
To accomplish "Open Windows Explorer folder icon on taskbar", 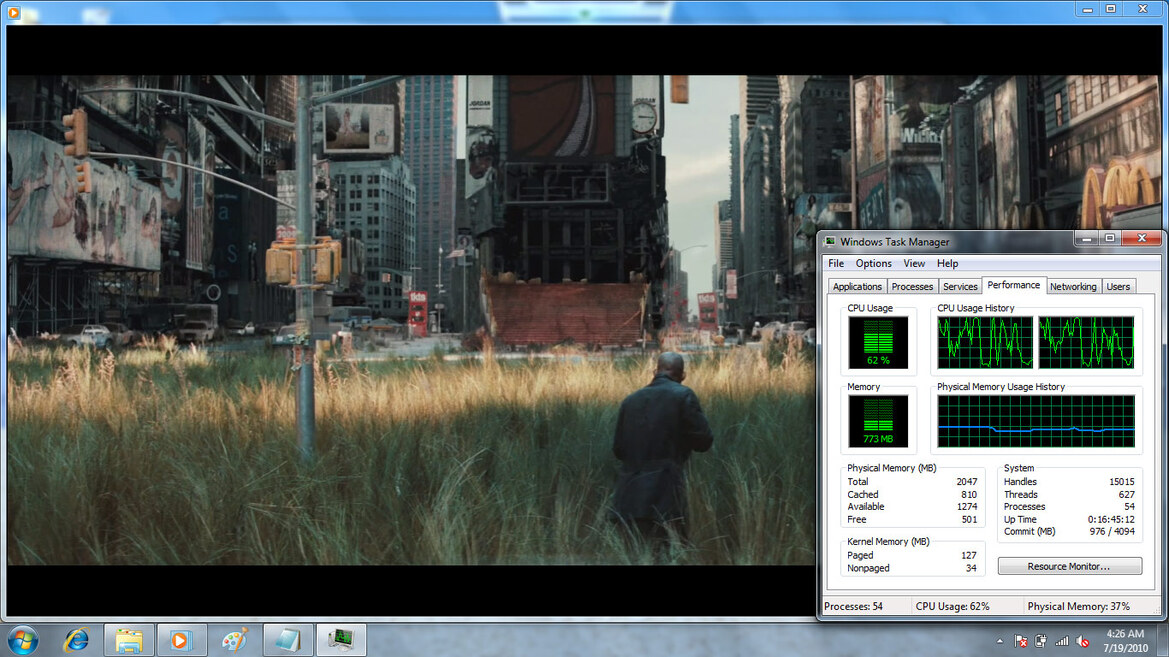I will click(129, 640).
